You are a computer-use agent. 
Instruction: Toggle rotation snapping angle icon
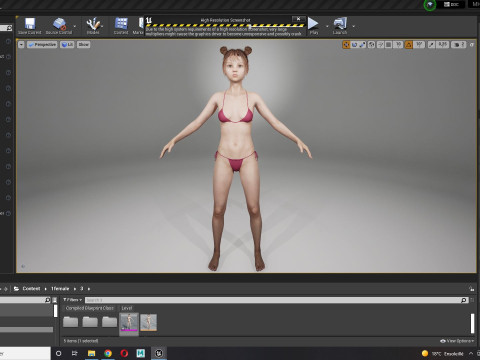pos(409,45)
